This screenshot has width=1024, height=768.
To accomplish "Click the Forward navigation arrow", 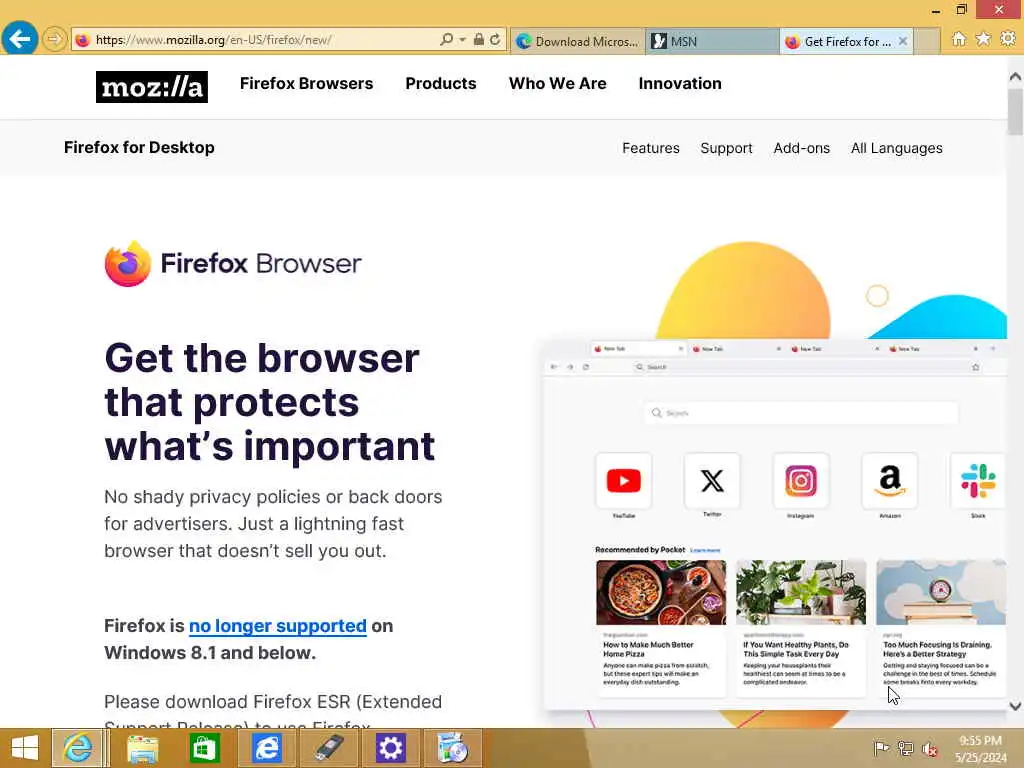I will (x=55, y=40).
